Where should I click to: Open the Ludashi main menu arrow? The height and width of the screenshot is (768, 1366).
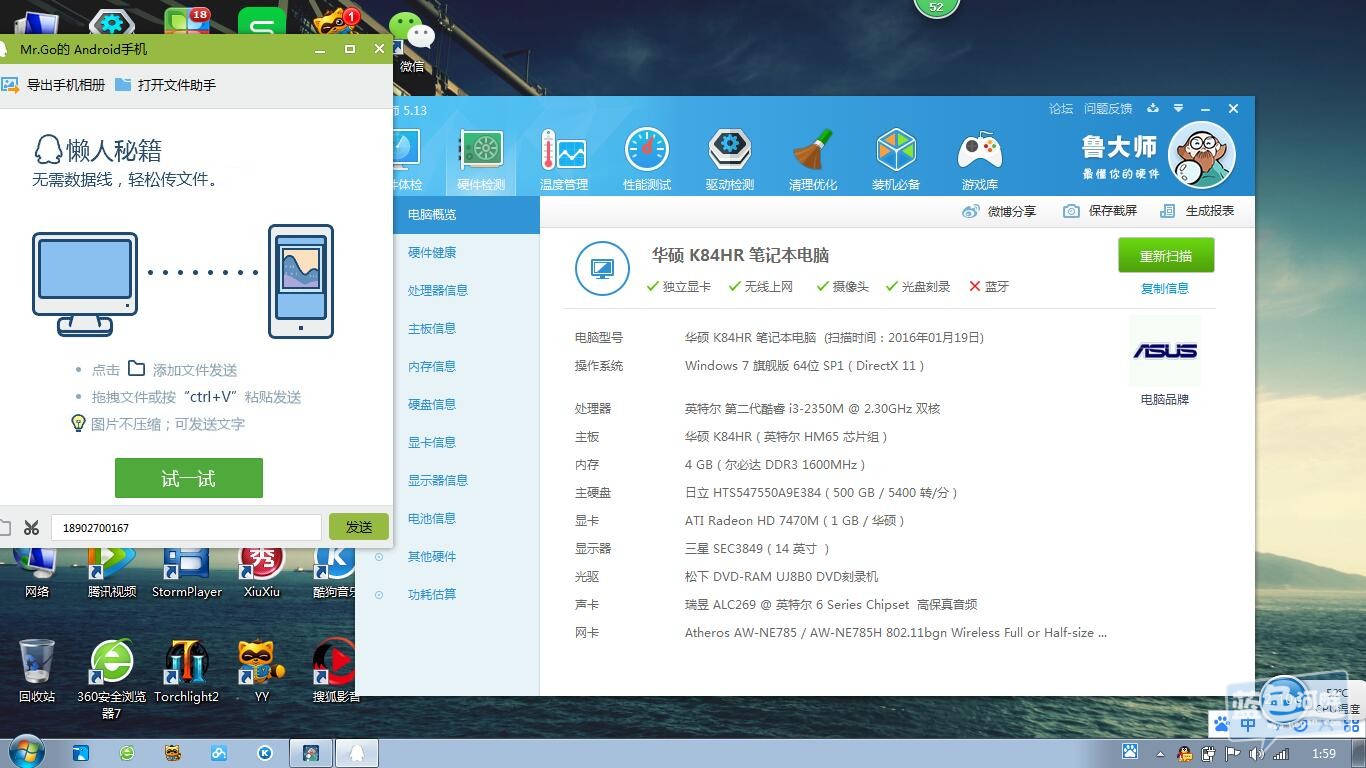click(x=1179, y=108)
